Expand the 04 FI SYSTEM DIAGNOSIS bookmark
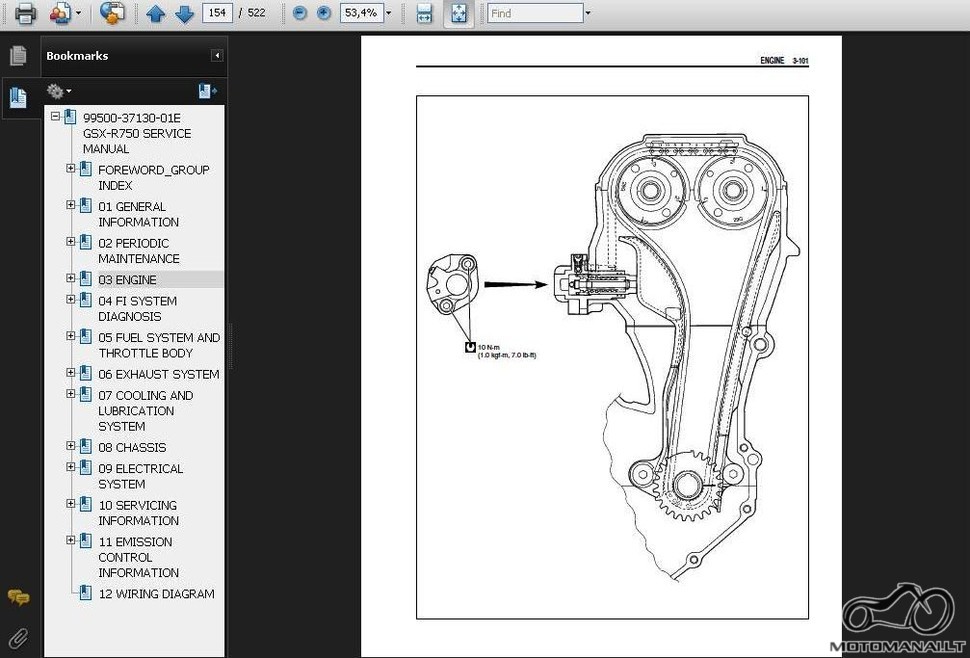970x658 pixels. [x=71, y=299]
